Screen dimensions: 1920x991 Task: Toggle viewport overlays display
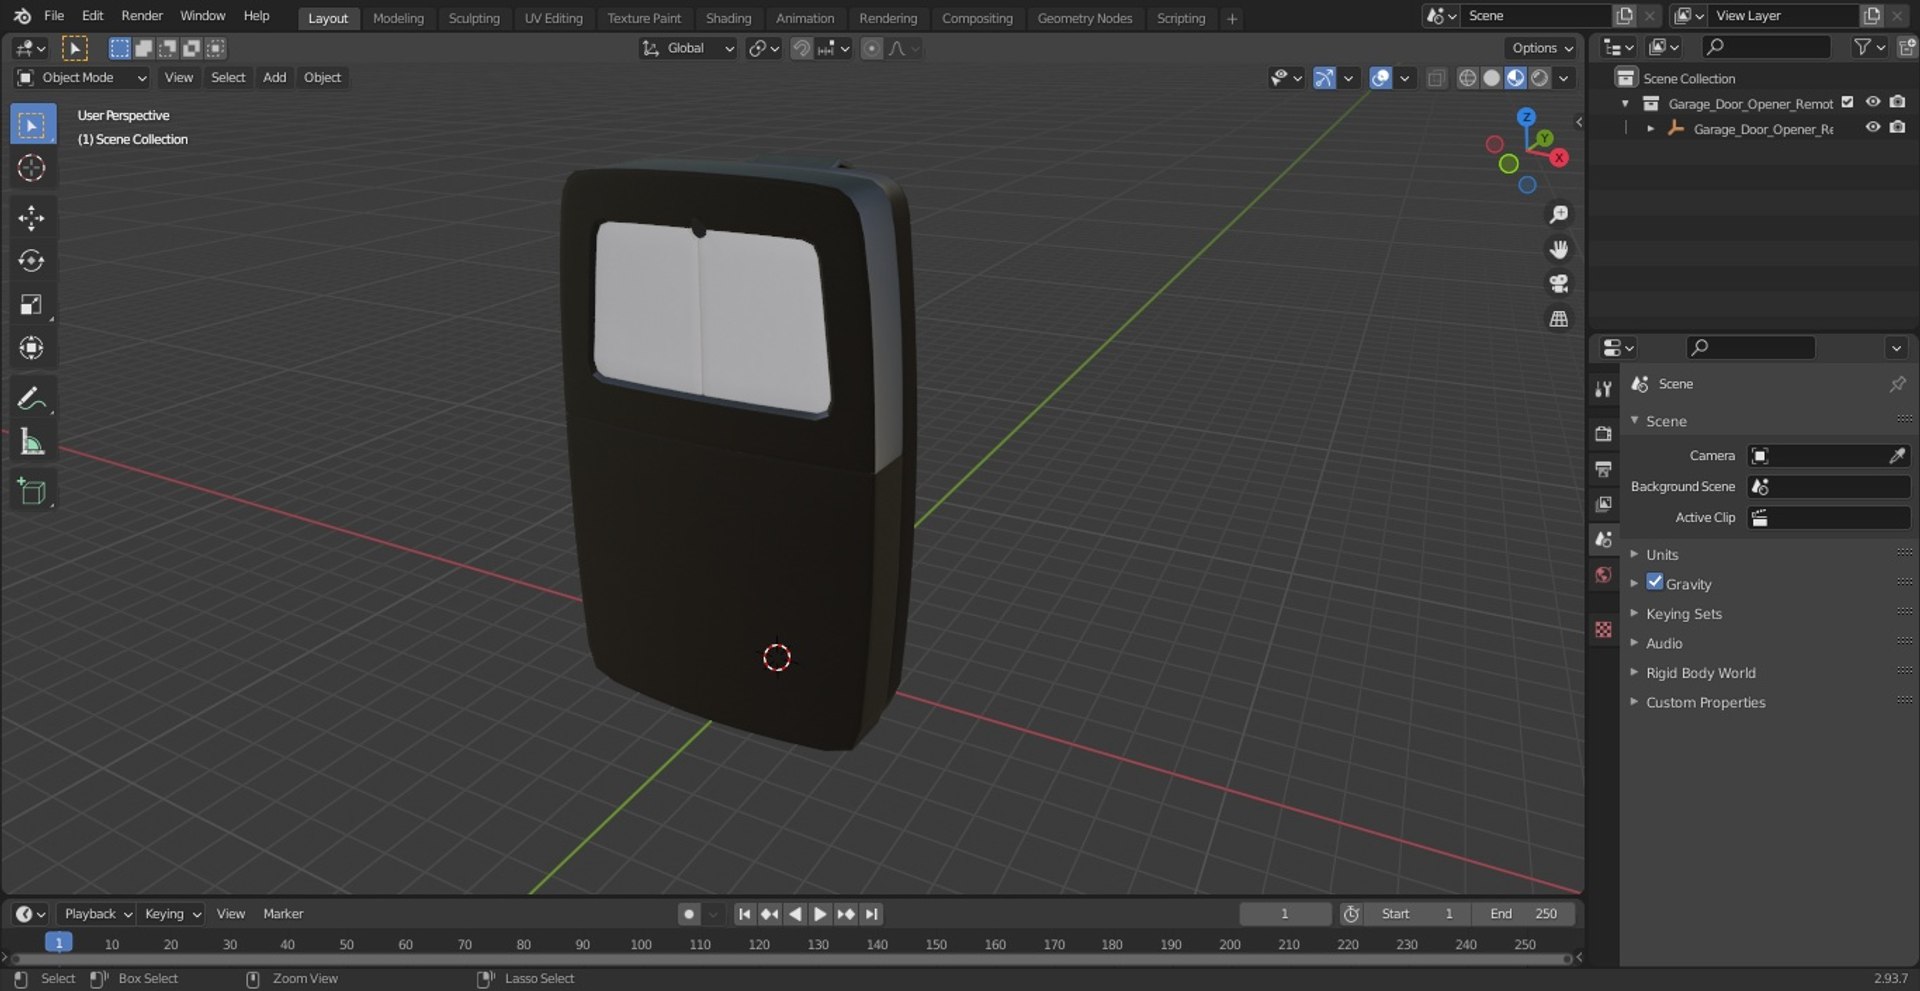click(x=1381, y=78)
